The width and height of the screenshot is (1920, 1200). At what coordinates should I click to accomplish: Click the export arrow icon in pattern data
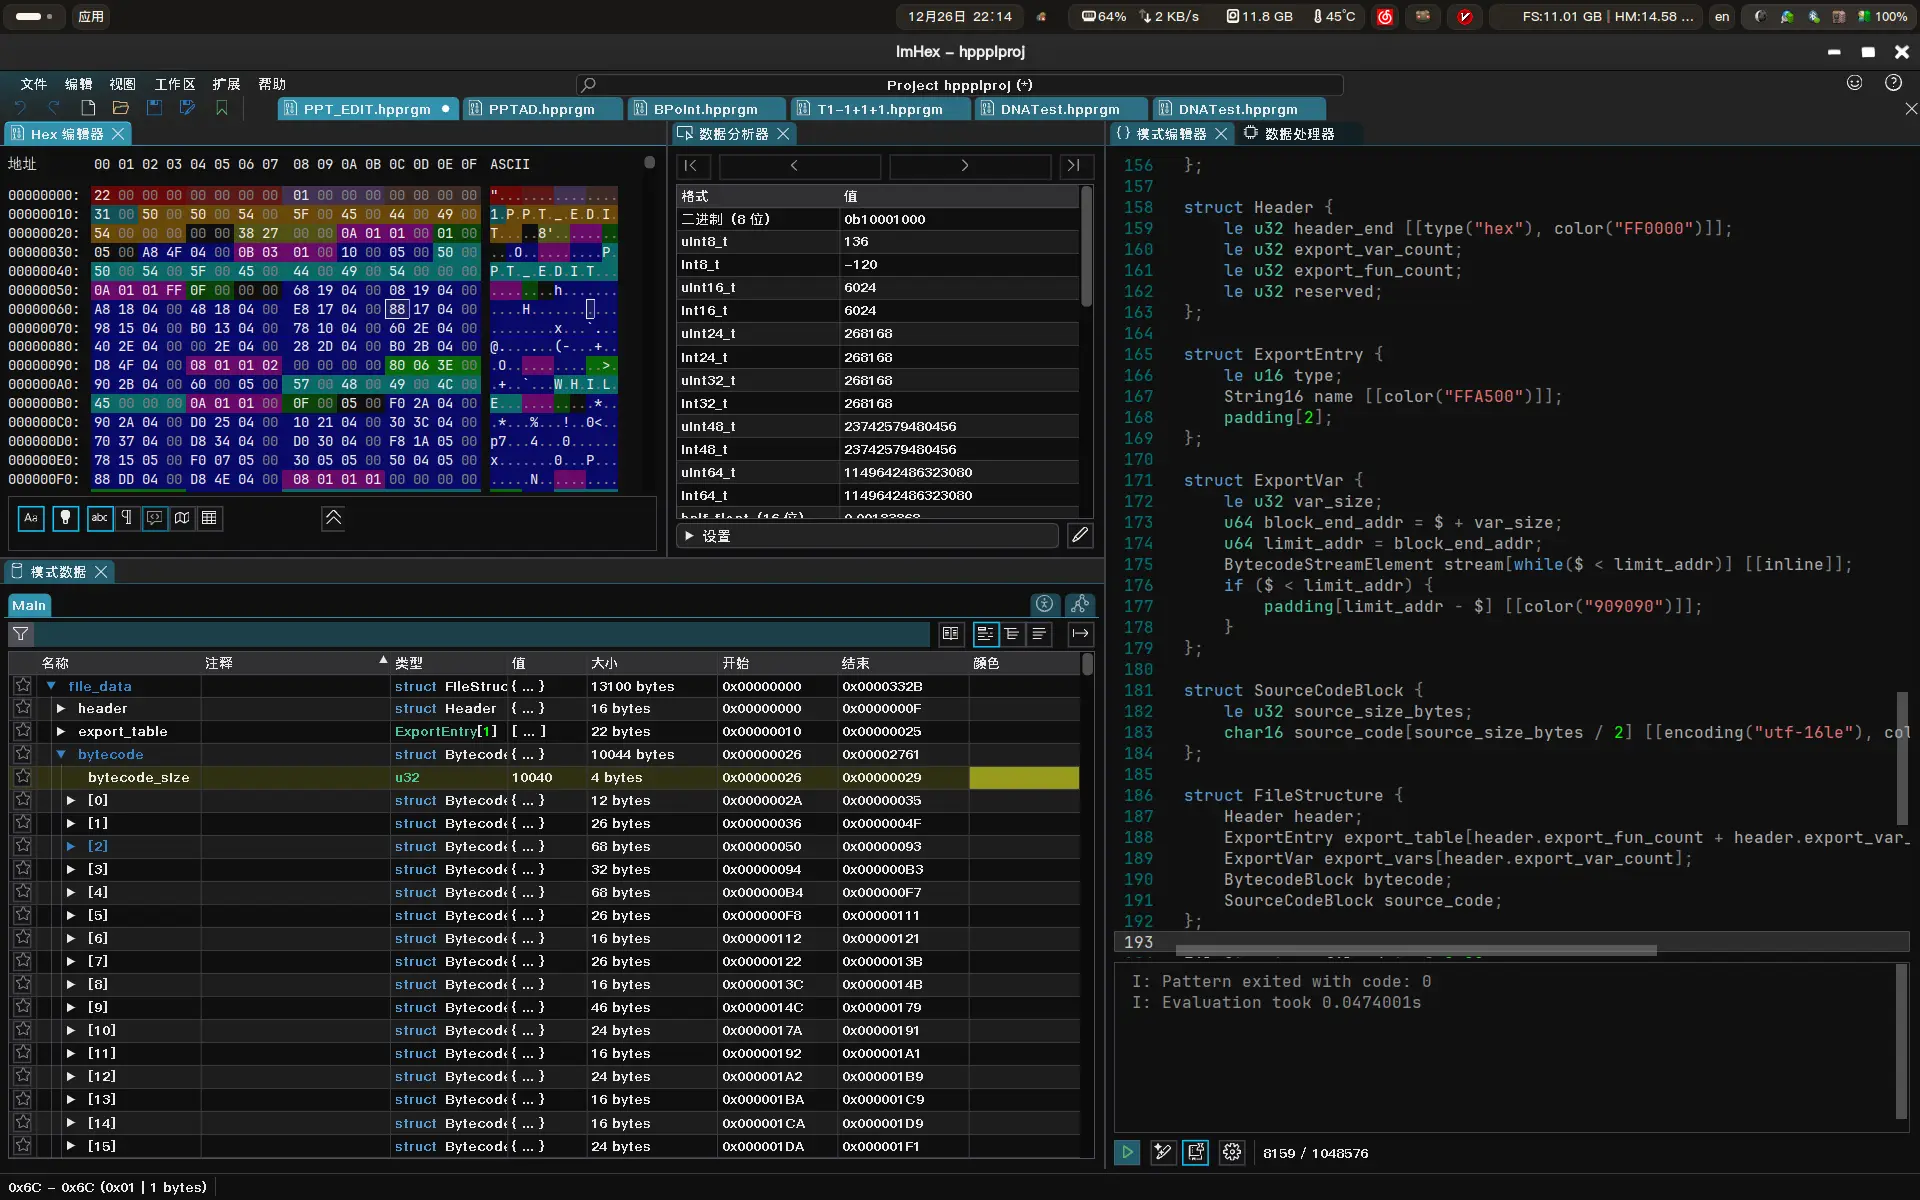point(1080,634)
